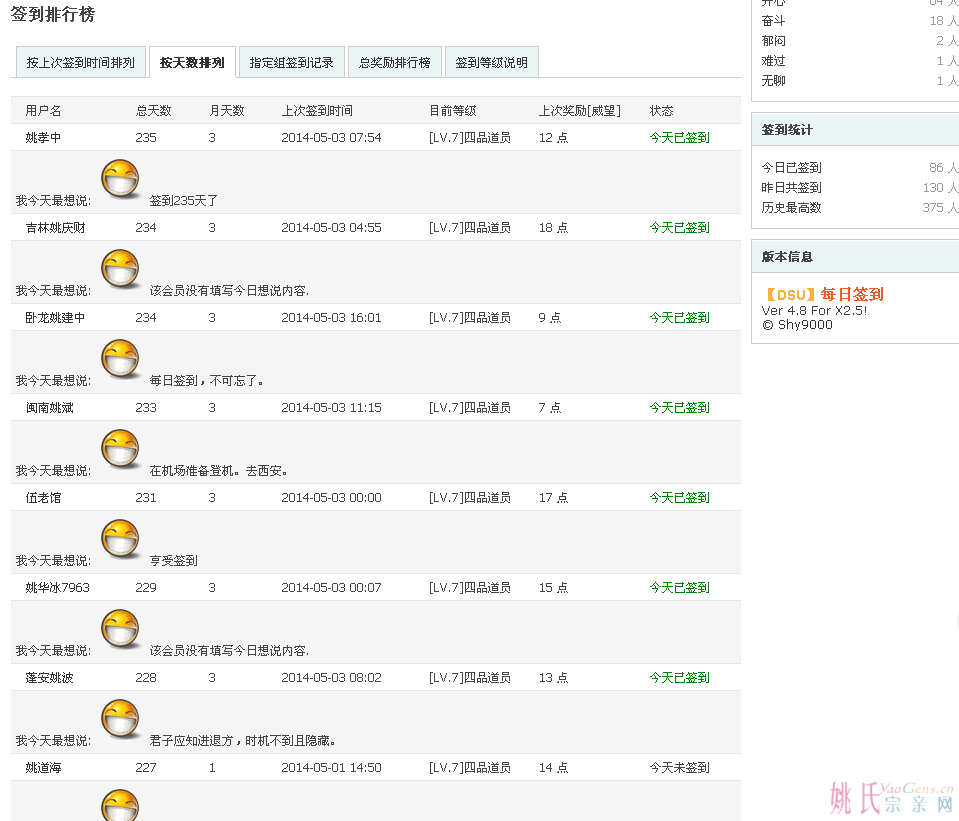Click the smiley emoticon under 闽南姚斌's row
Image resolution: width=959 pixels, height=821 pixels.
(x=121, y=449)
